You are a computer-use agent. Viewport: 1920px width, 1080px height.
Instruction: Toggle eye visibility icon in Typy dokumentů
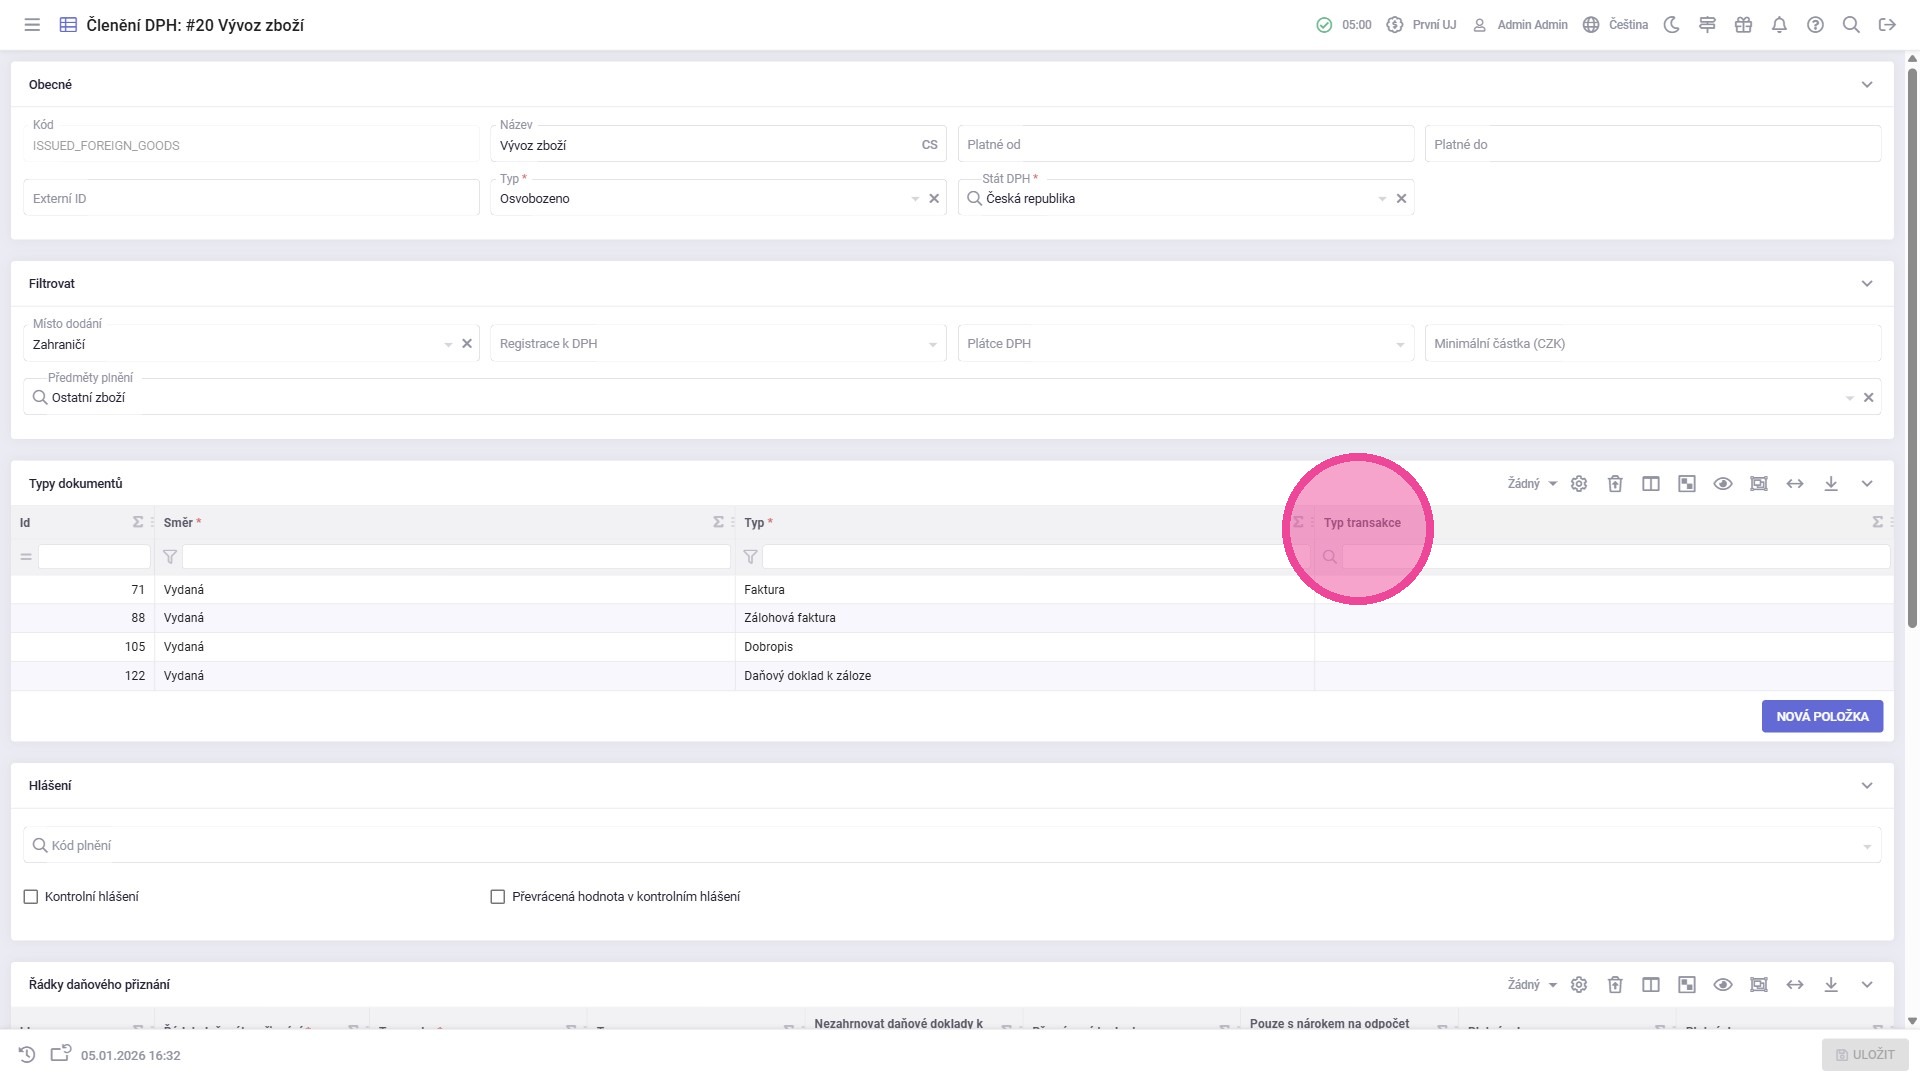[1723, 484]
